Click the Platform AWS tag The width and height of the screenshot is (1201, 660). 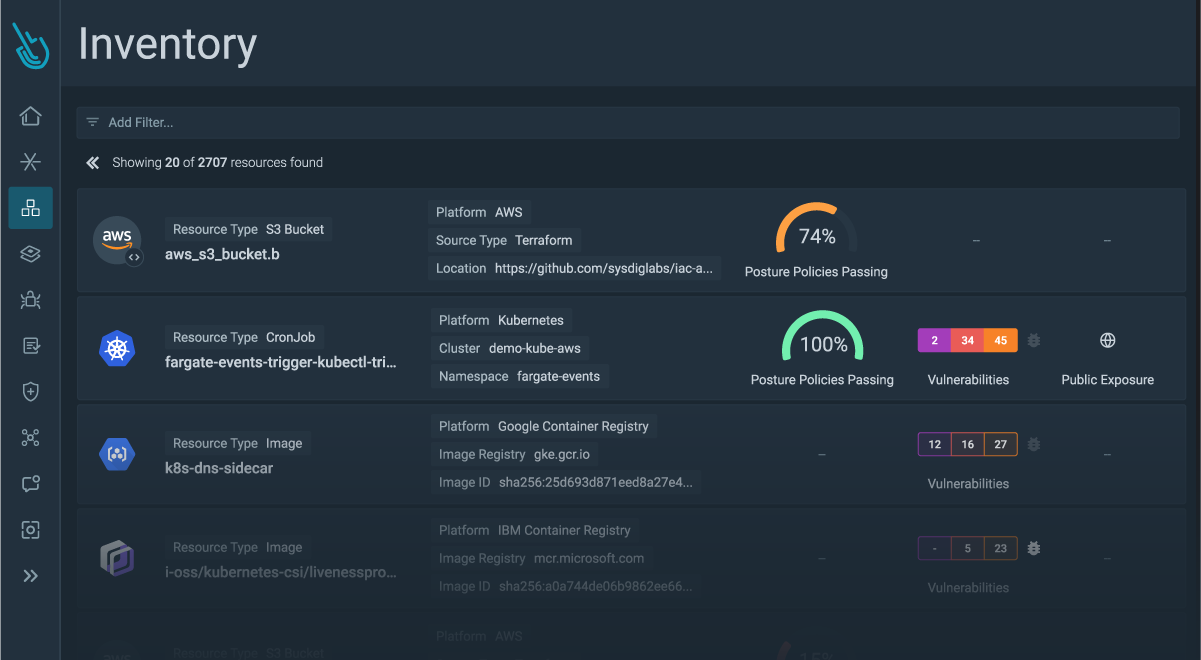tap(479, 212)
